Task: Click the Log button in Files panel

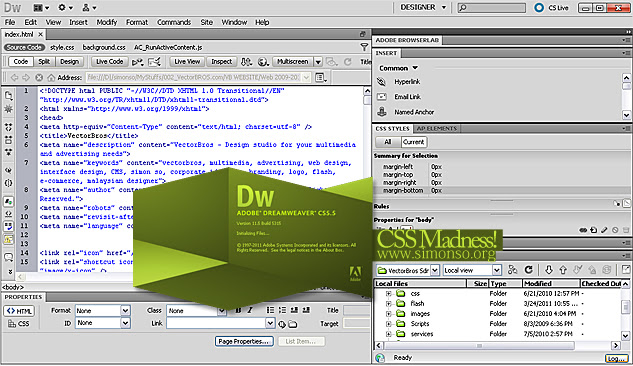Action: 616,358
